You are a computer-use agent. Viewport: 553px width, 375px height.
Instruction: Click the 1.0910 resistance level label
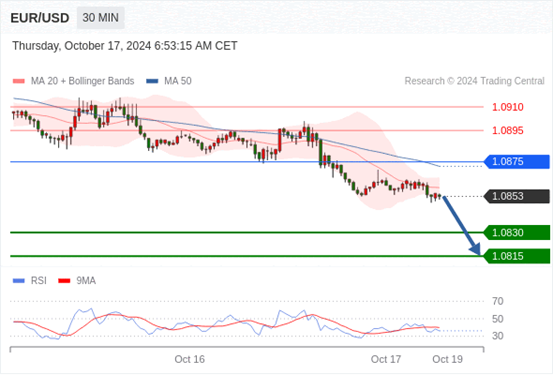(x=508, y=107)
